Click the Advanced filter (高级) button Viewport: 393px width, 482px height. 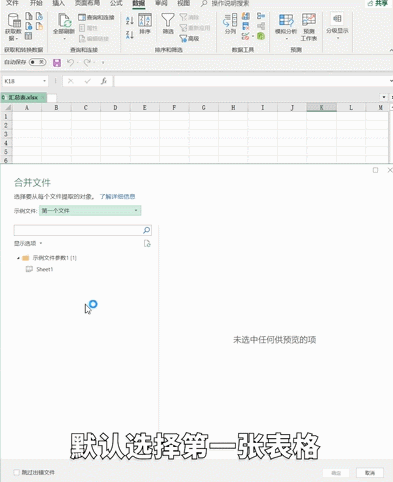click(189, 39)
